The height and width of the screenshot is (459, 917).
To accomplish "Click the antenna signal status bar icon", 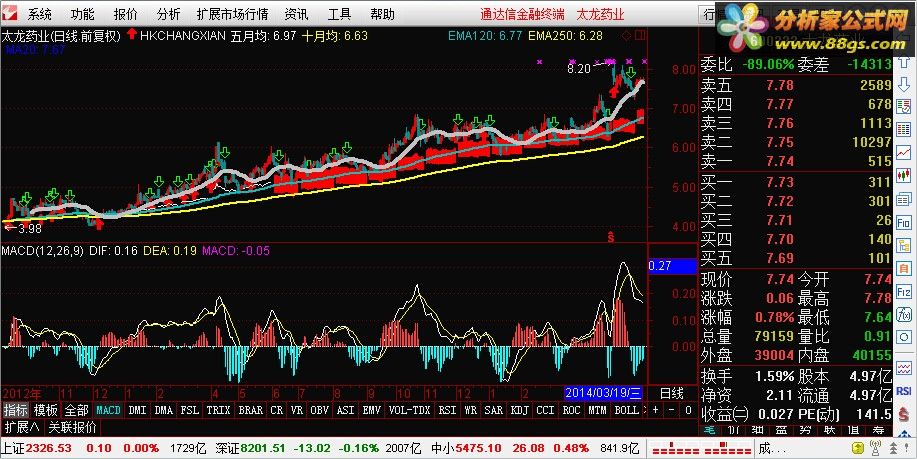I will (875, 449).
